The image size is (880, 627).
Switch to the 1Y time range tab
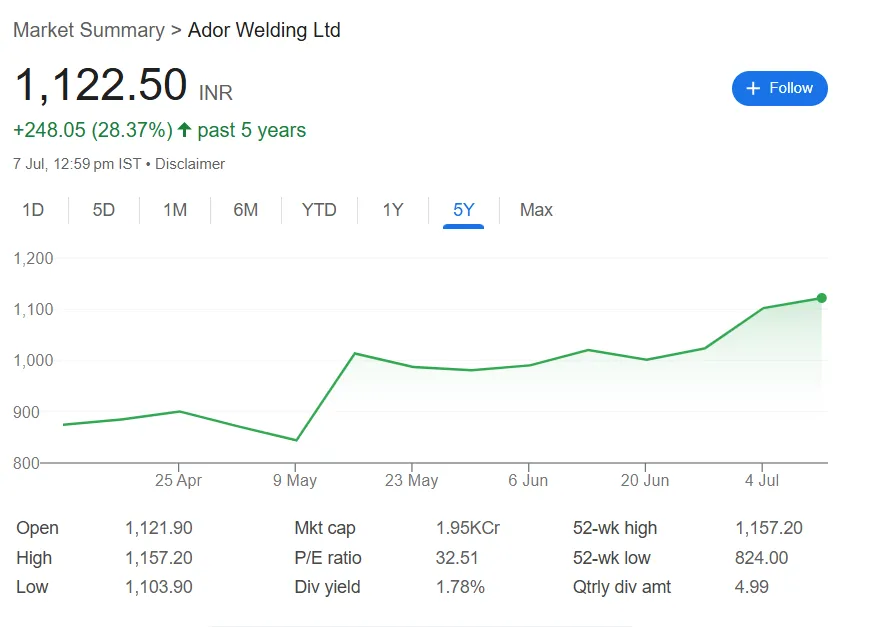click(x=393, y=210)
